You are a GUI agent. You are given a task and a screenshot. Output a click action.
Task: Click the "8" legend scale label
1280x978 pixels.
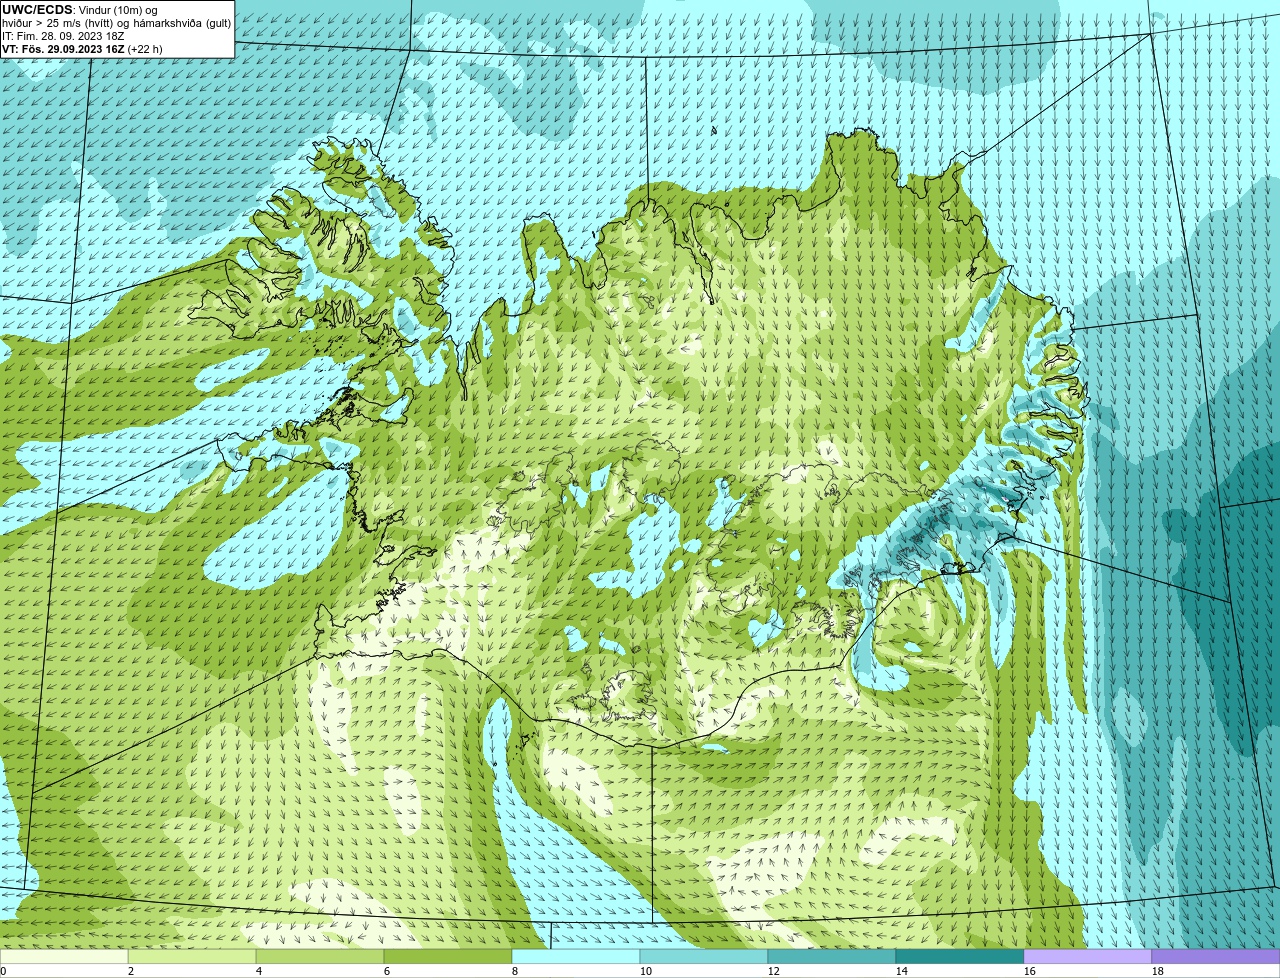point(515,971)
